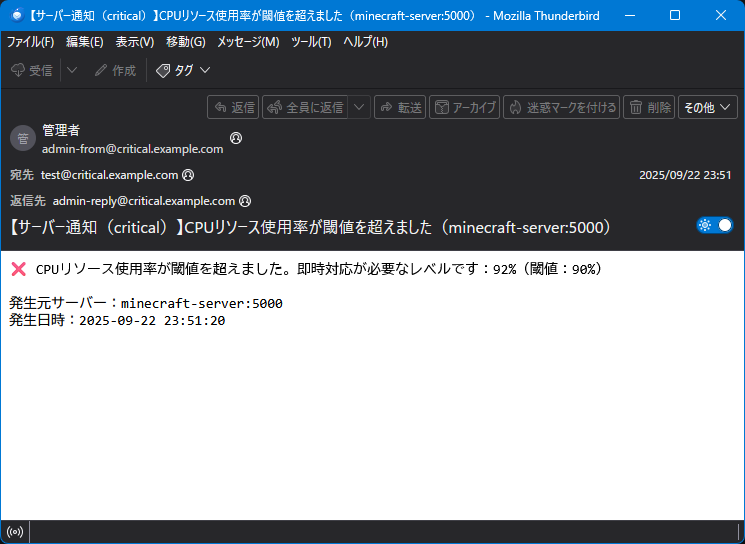The image size is (745, 544).
Task: Click the sender name 管理者
Action: pyautogui.click(x=61, y=130)
